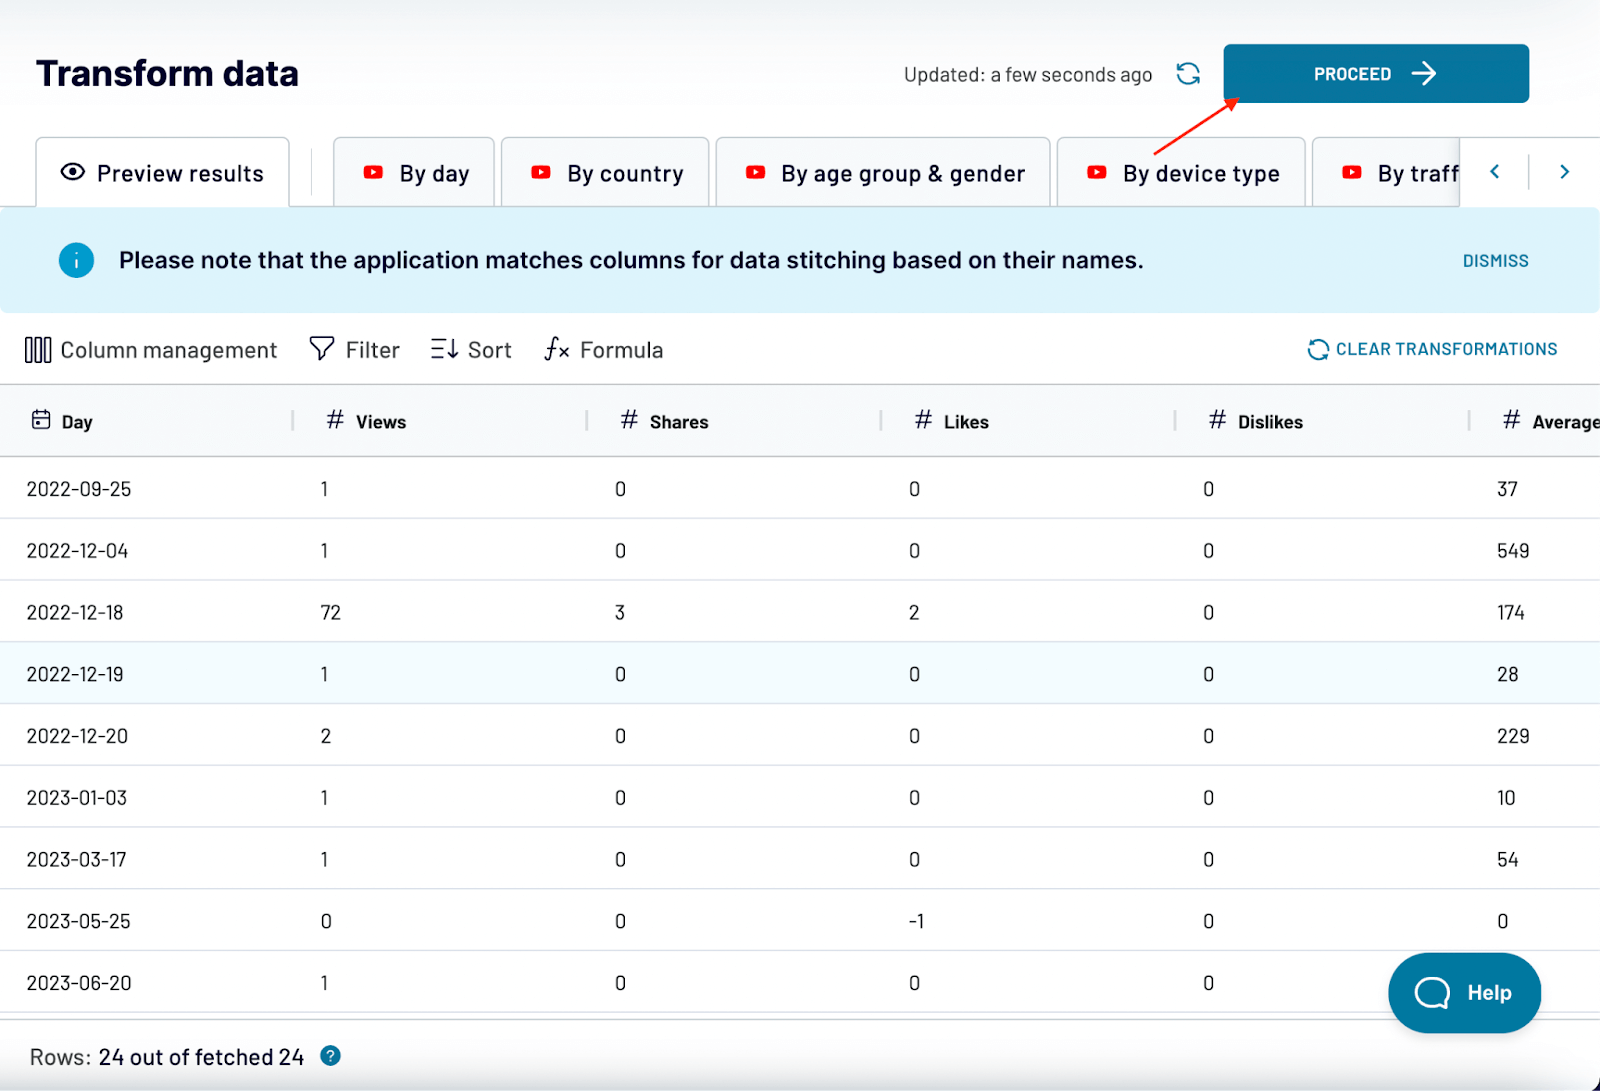Dismiss the column matching notice
Screen dimensions: 1600x1091
(1495, 261)
